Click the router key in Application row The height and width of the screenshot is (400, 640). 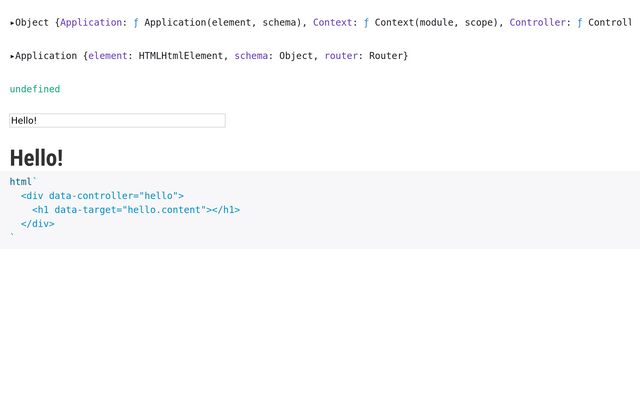coord(341,56)
